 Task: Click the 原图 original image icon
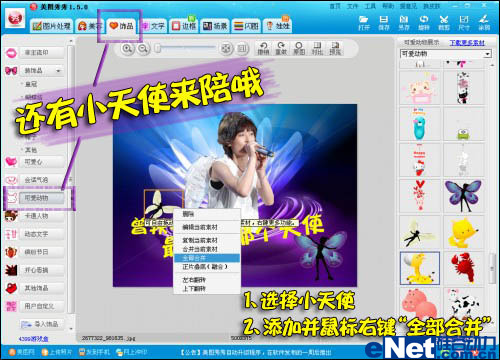[299, 48]
